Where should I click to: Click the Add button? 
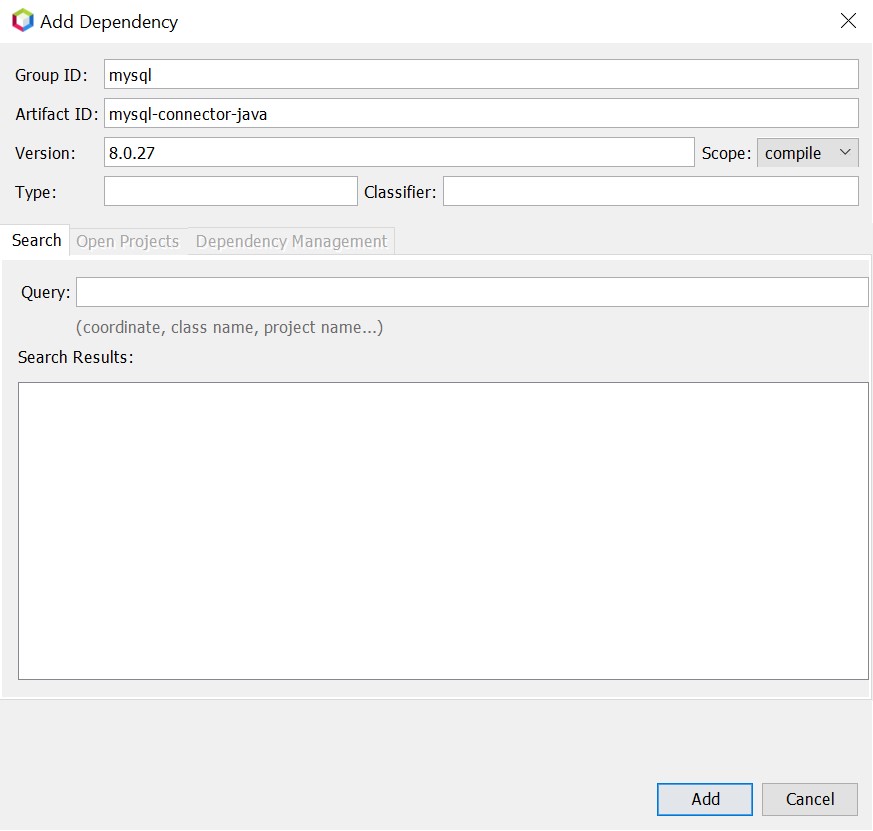[704, 799]
